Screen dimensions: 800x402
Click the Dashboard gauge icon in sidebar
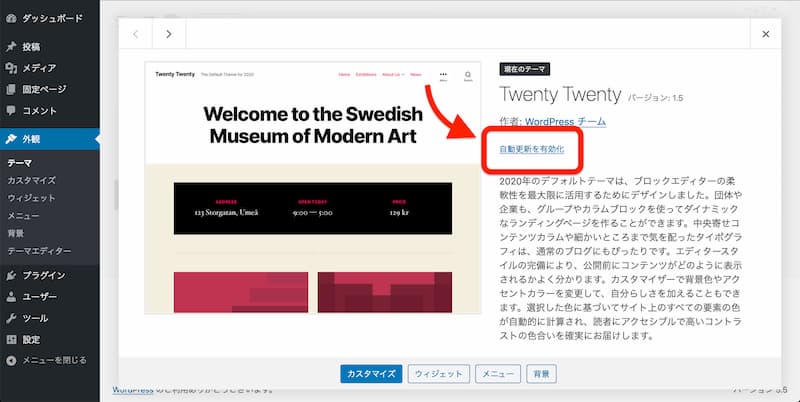click(11, 18)
